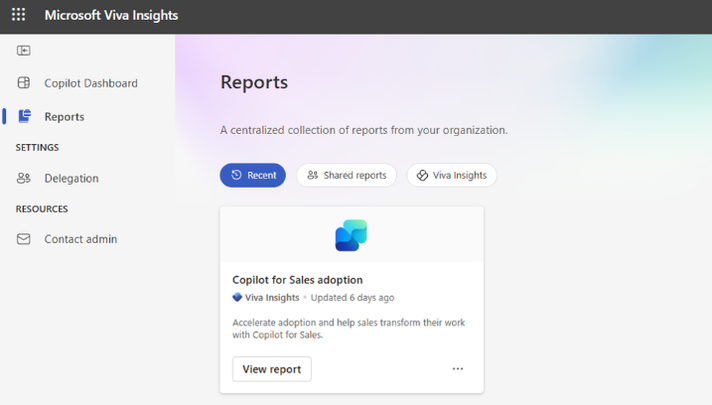
Task: Click Microsoft Viva Insights header title
Action: pos(111,15)
